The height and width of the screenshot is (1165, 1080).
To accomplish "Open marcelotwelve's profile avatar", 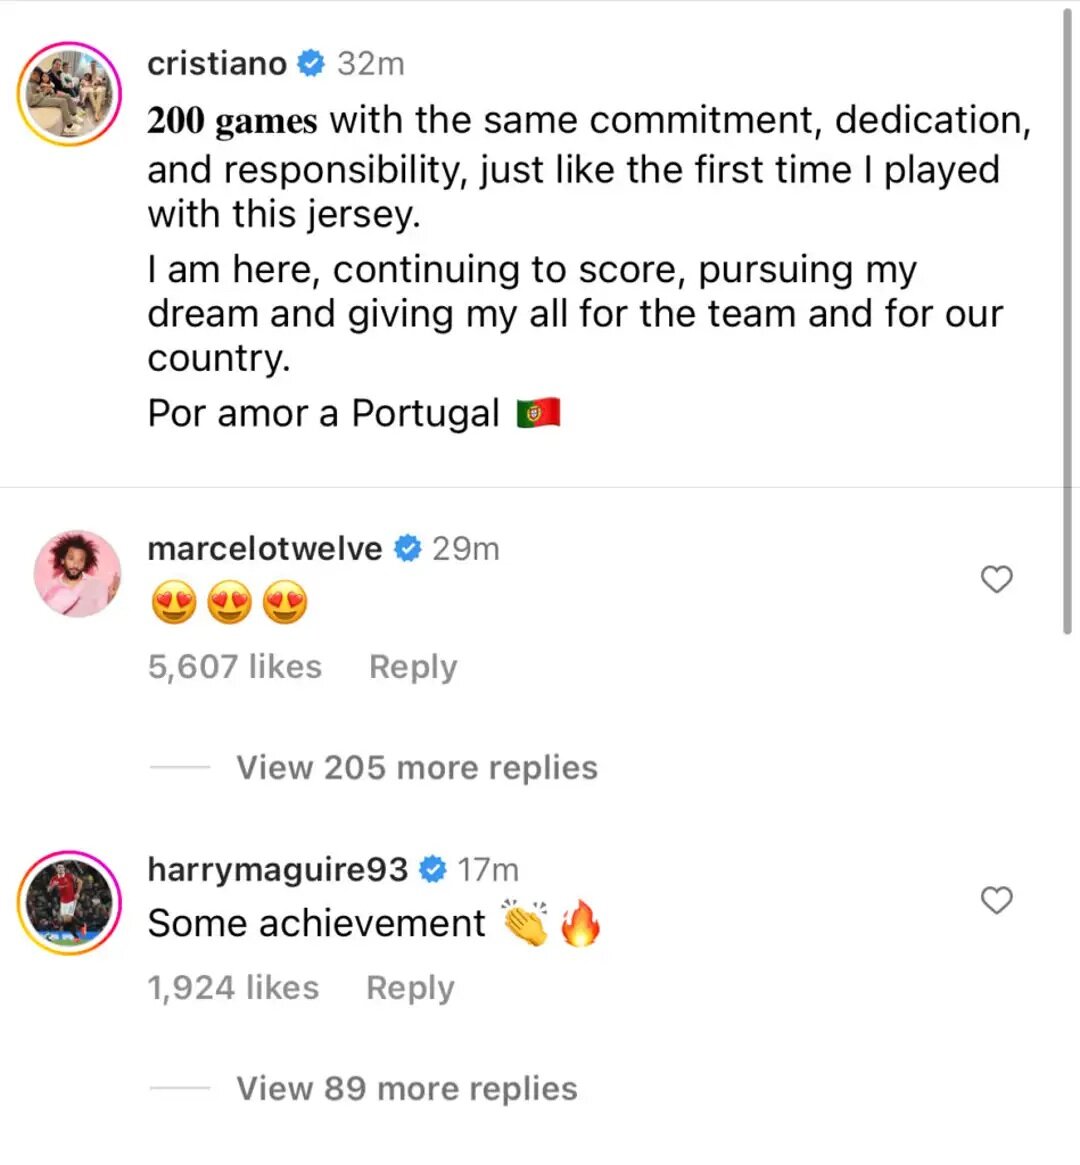I will [x=77, y=574].
